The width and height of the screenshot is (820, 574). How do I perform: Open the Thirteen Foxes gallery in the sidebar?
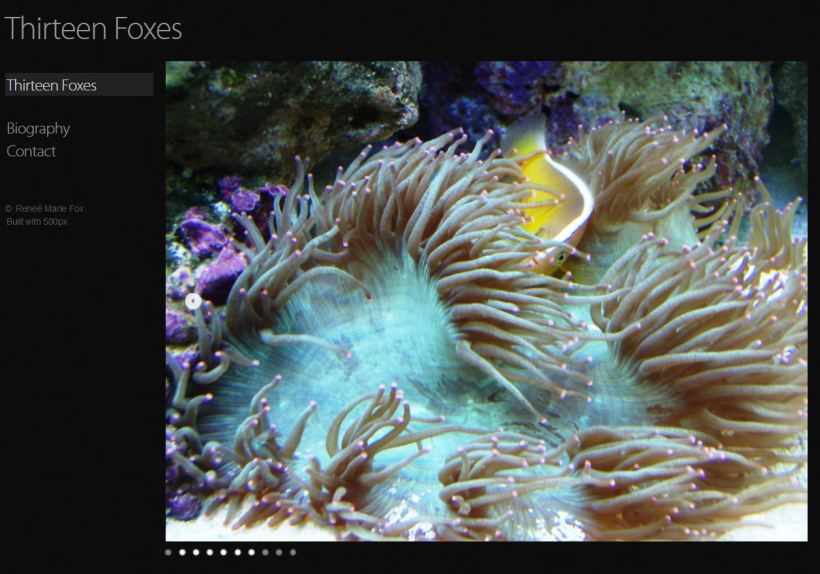(52, 85)
